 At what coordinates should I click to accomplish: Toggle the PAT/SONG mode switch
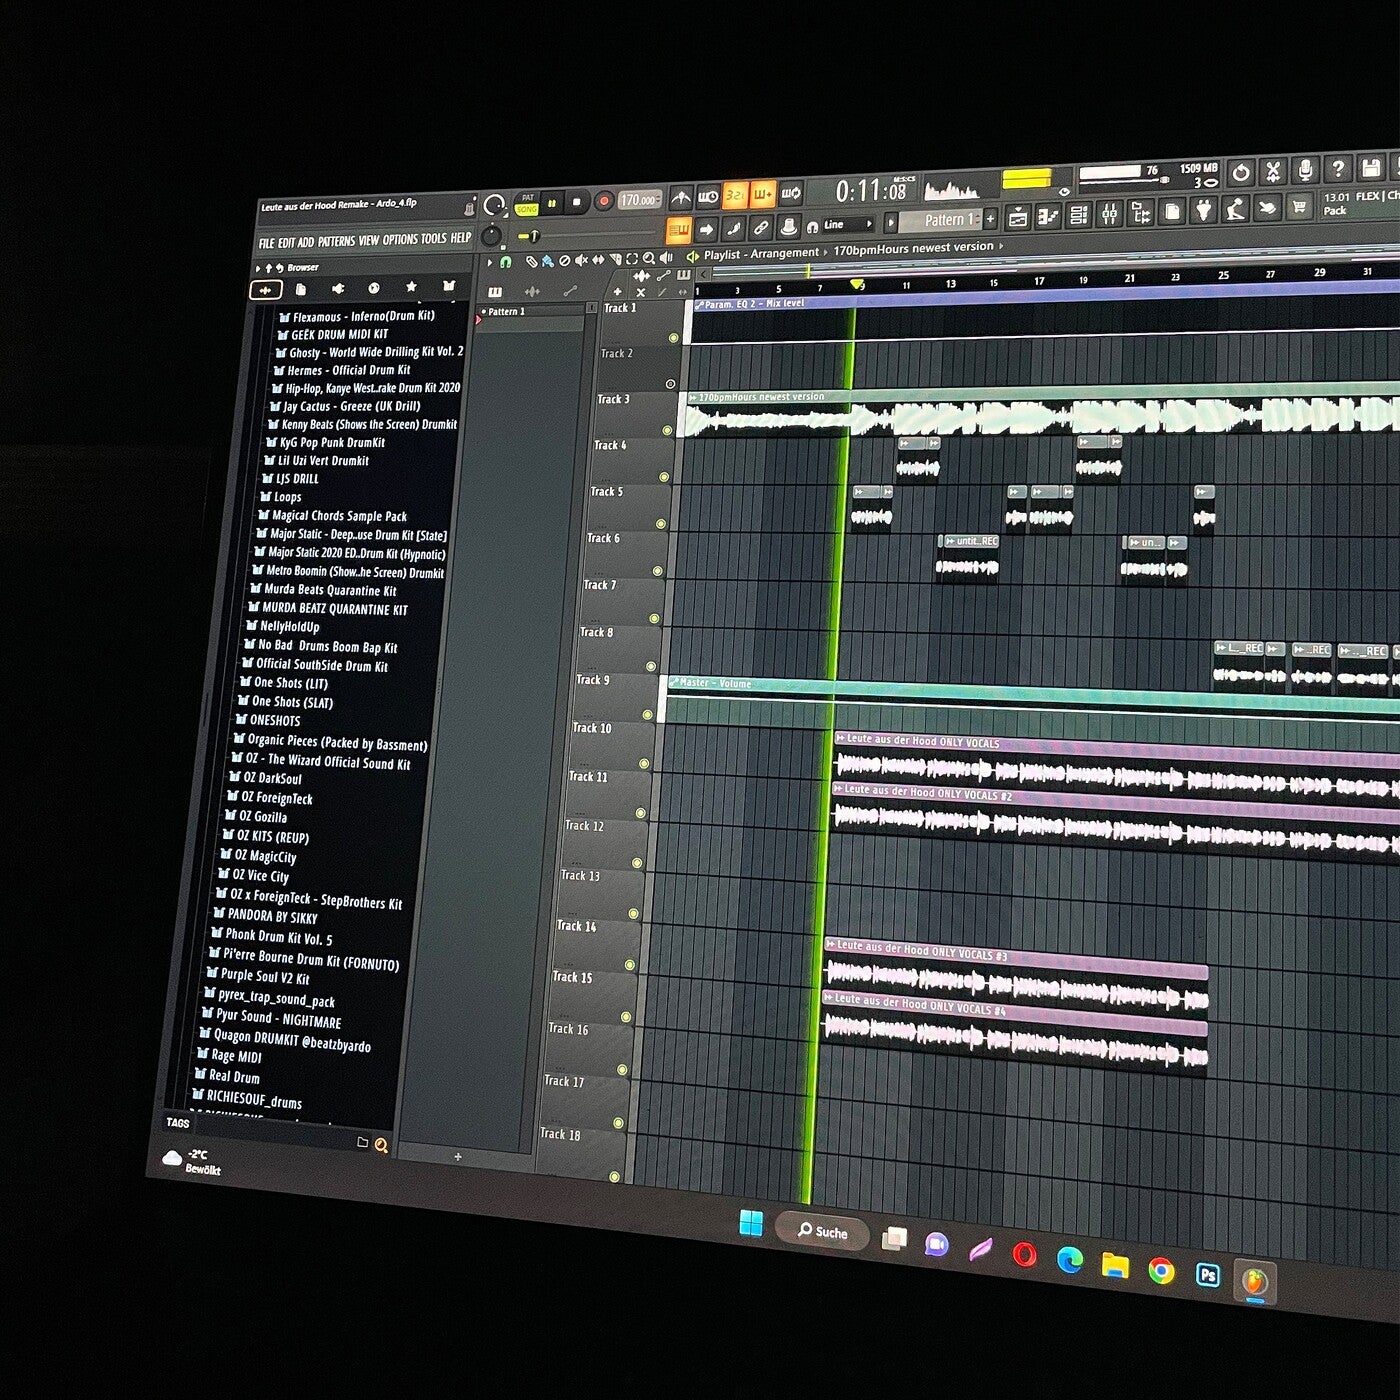coord(527,204)
